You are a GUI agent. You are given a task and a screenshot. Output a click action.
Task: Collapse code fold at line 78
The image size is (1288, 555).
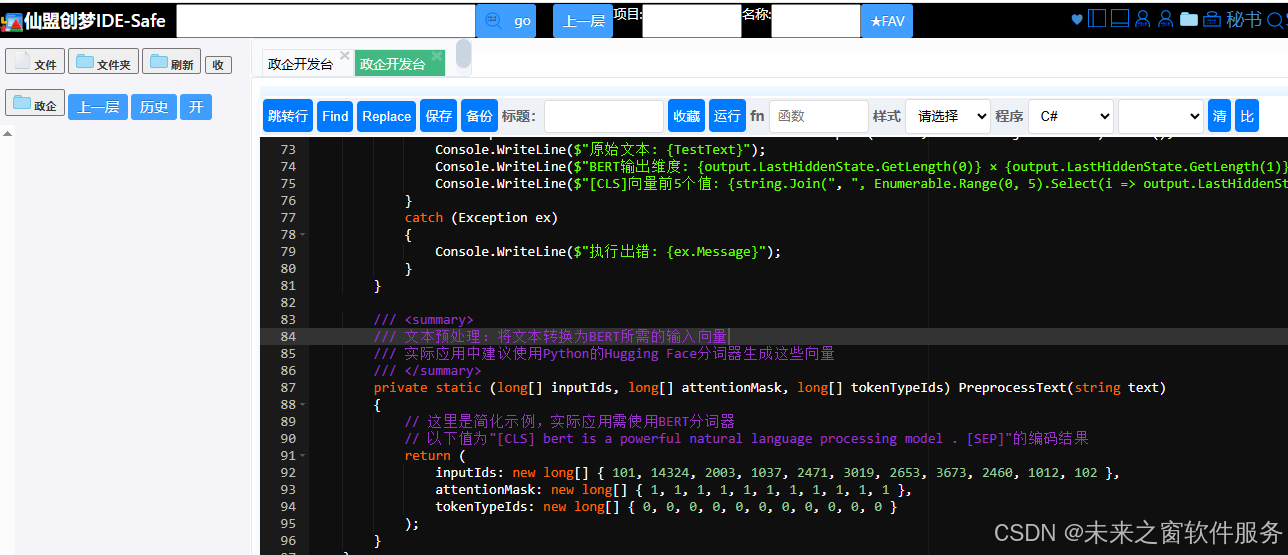302,235
